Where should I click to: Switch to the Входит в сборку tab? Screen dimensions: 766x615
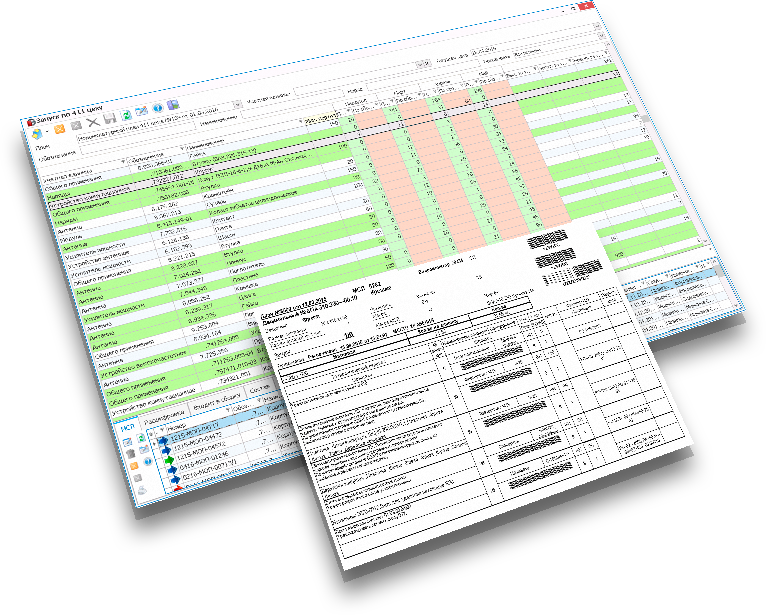point(216,400)
